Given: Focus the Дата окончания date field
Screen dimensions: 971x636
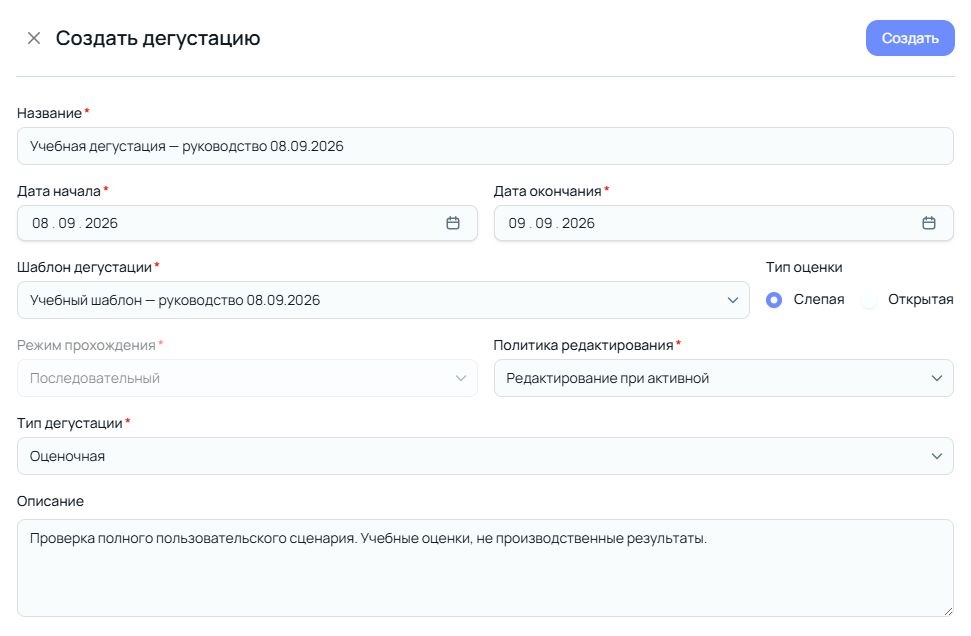Looking at the screenshot, I should coord(723,223).
